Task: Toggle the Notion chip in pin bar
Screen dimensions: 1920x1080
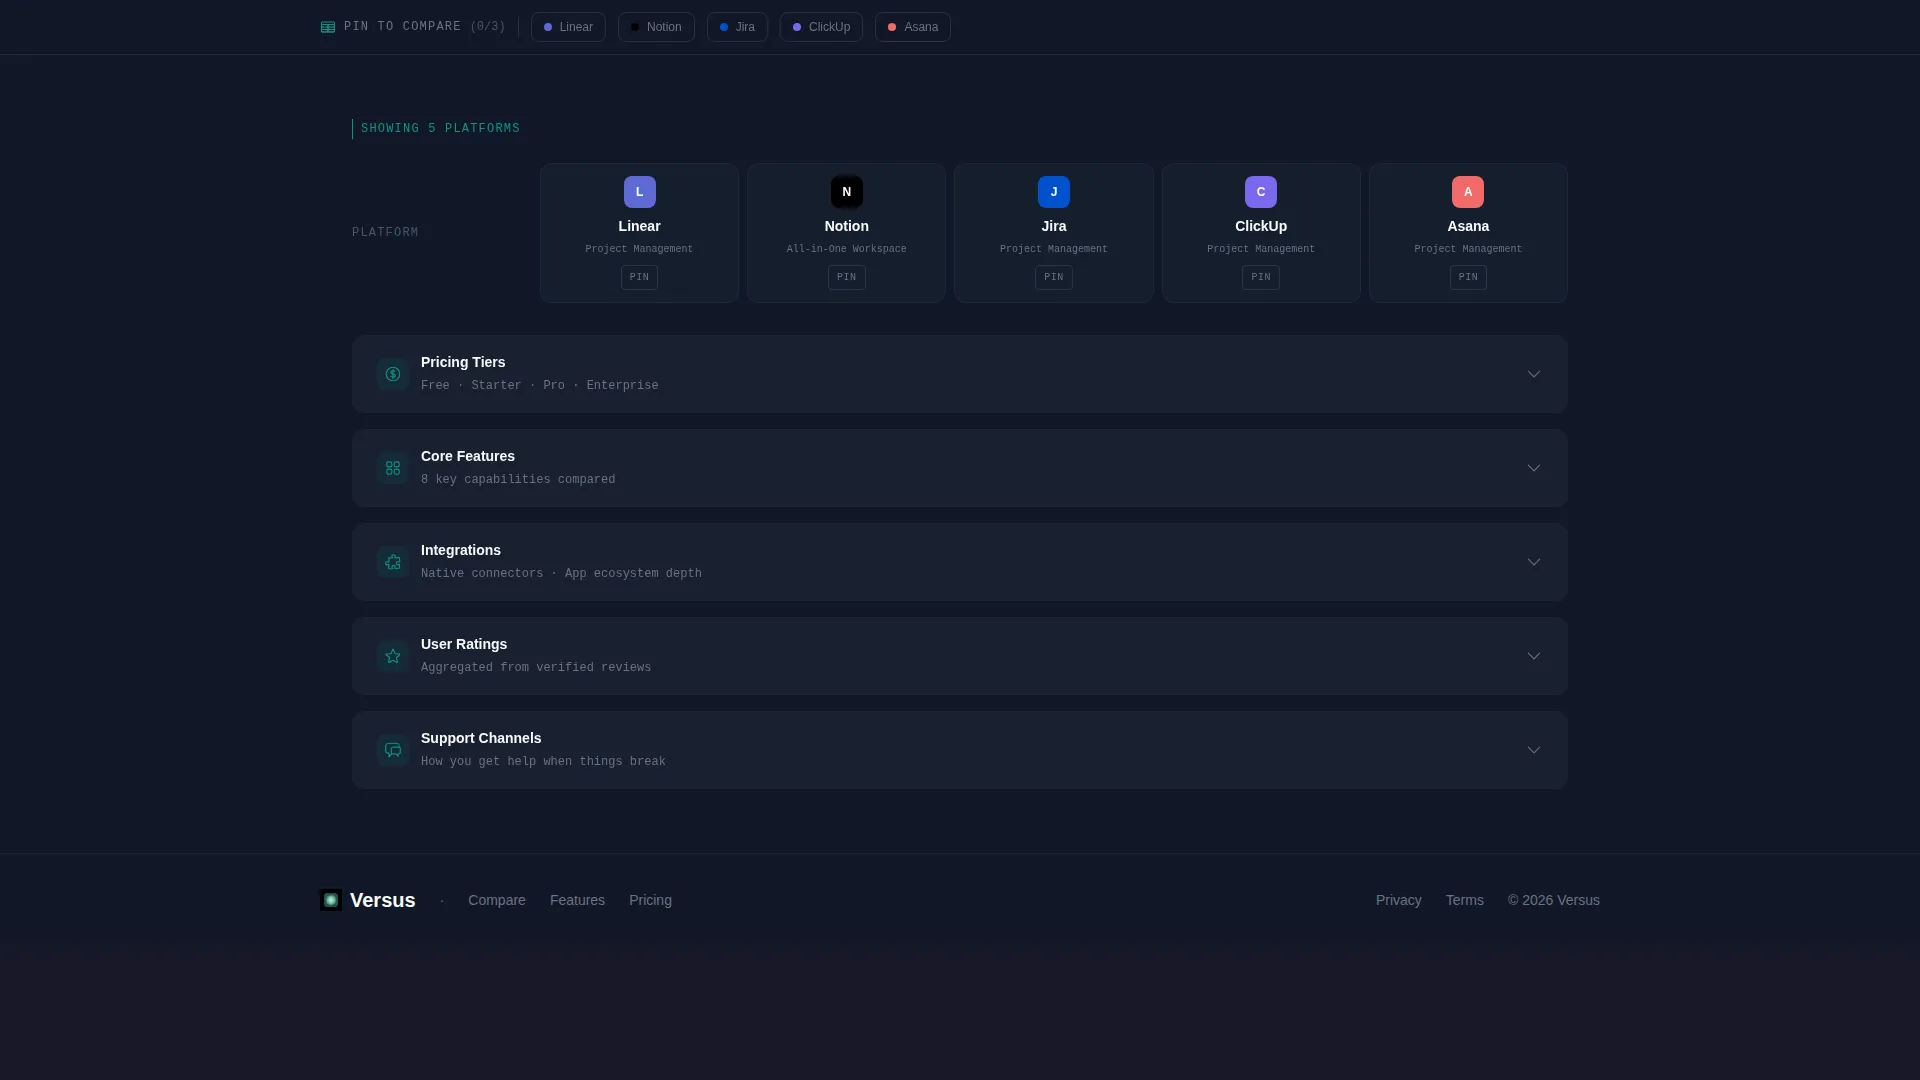Action: 656,27
